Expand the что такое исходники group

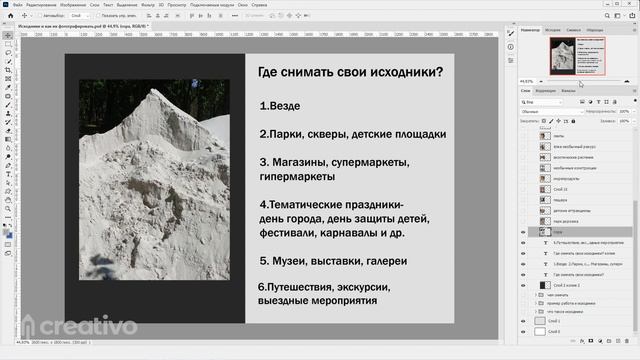[536, 312]
